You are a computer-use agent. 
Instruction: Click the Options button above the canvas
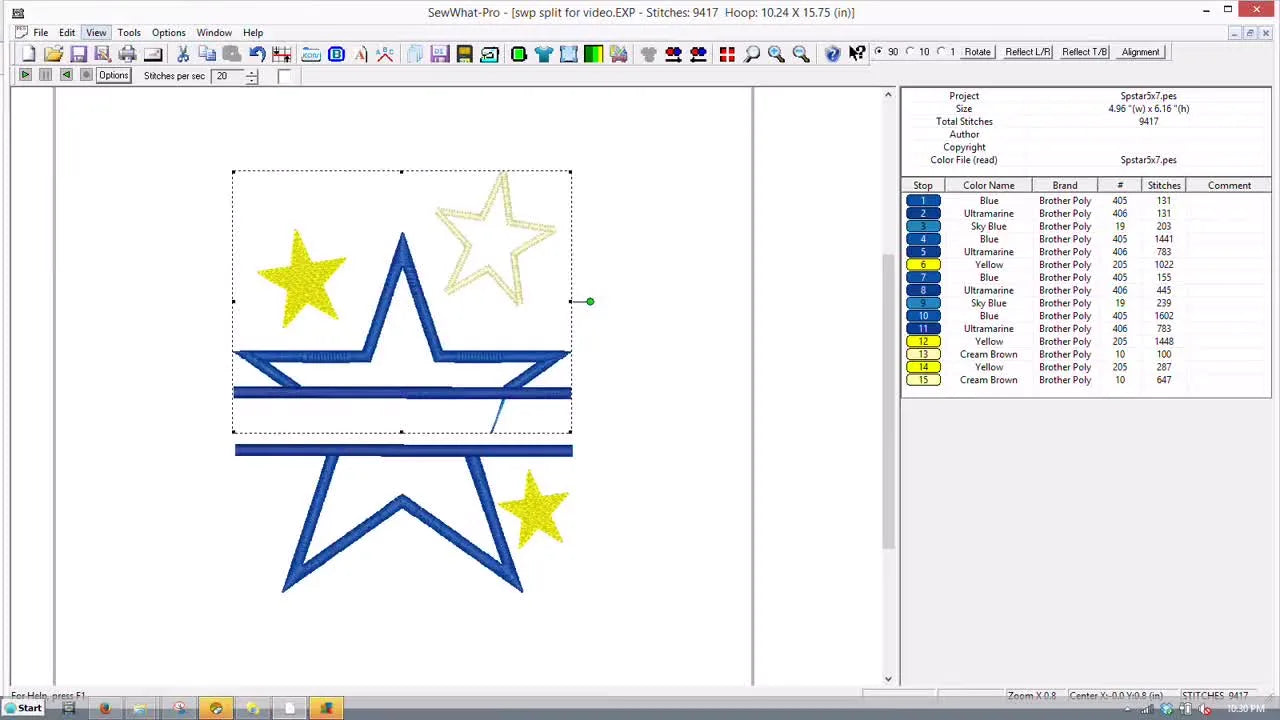[x=113, y=75]
